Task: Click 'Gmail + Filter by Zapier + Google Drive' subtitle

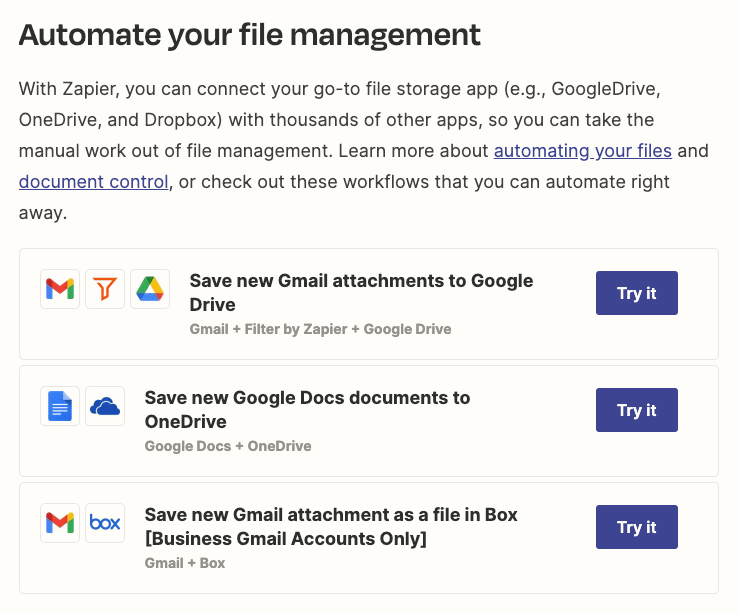Action: tap(320, 329)
